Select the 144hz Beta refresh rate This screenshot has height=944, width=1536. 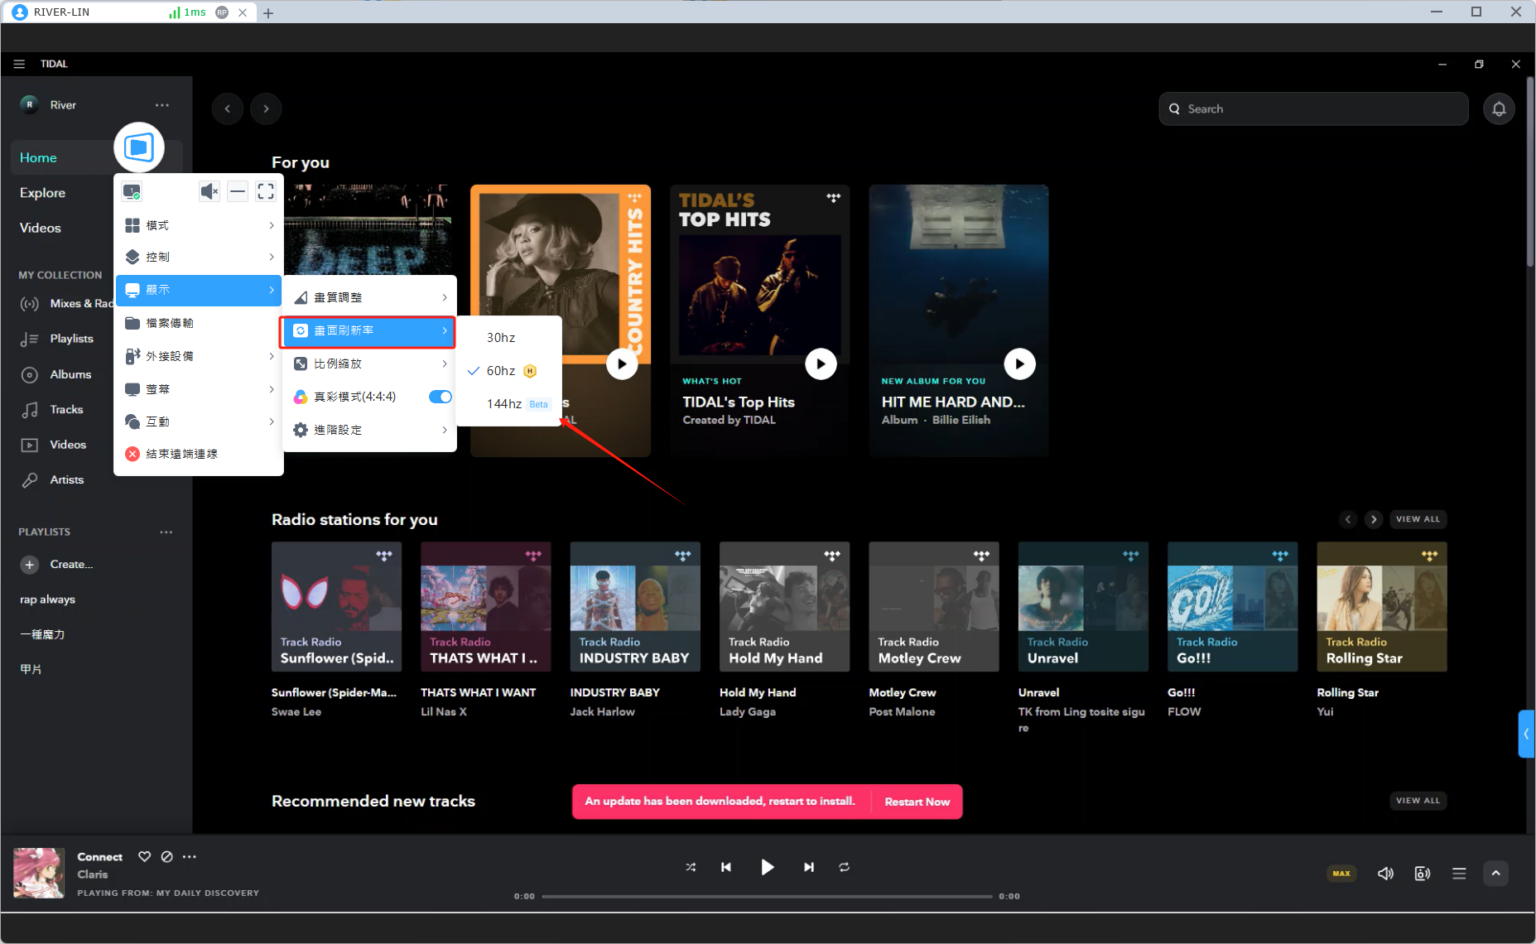point(505,404)
